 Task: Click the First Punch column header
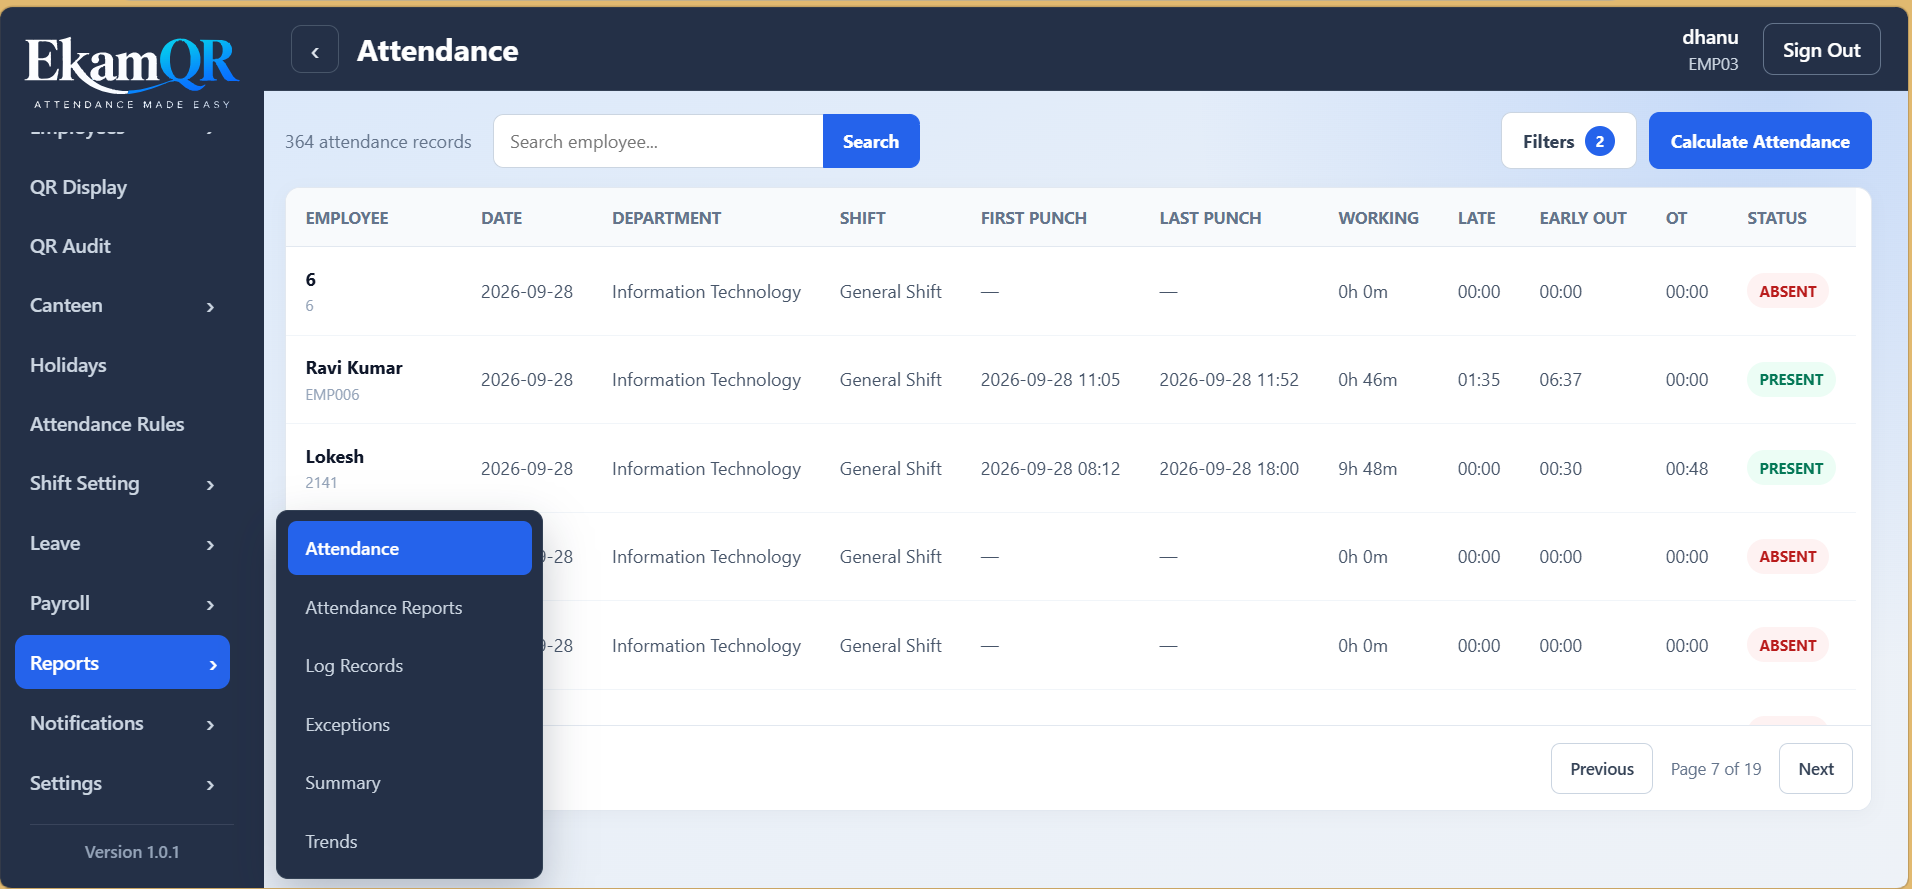[1033, 218]
